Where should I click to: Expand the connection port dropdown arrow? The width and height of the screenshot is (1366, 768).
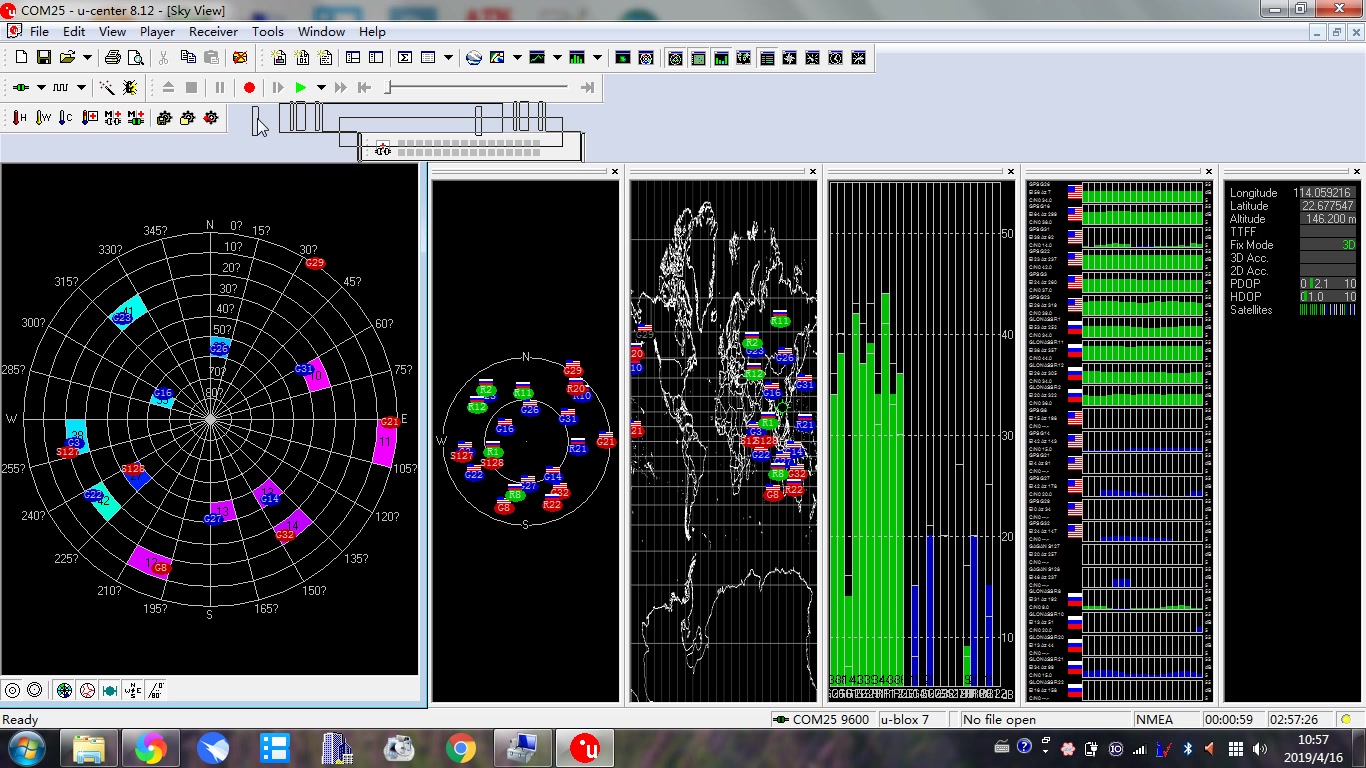point(41,88)
